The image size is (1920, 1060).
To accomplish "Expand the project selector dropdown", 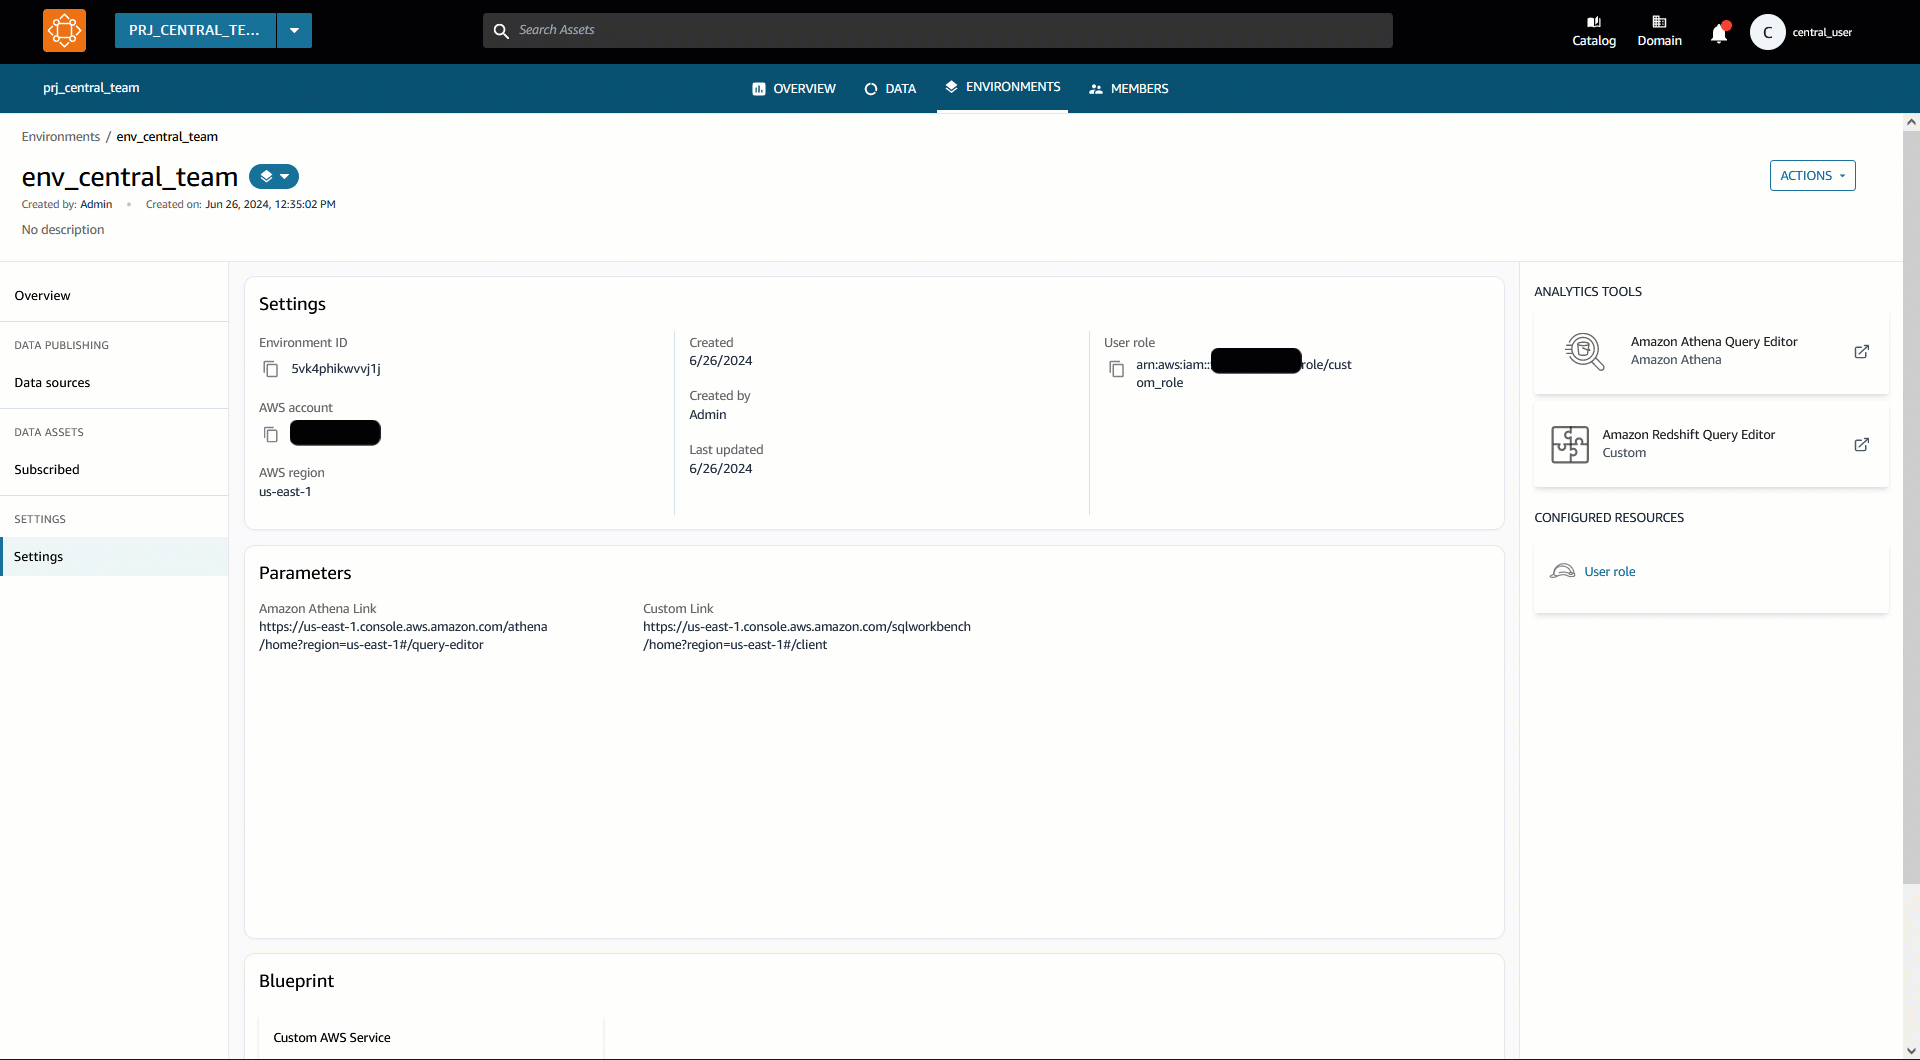I will 293,30.
